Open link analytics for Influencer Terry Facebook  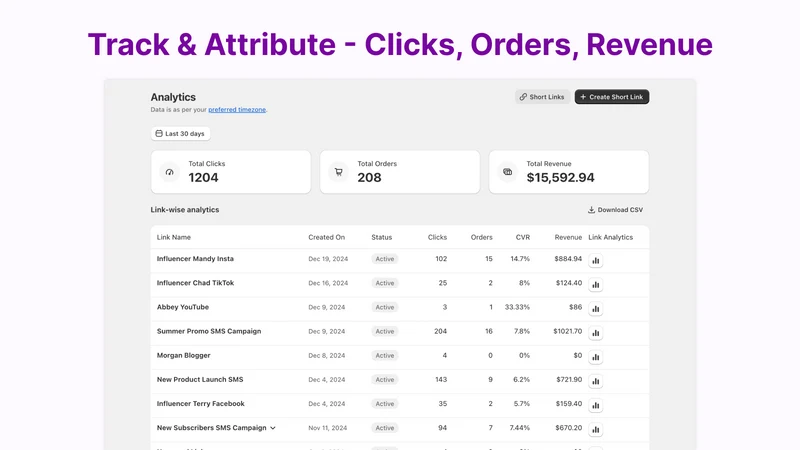595,405
